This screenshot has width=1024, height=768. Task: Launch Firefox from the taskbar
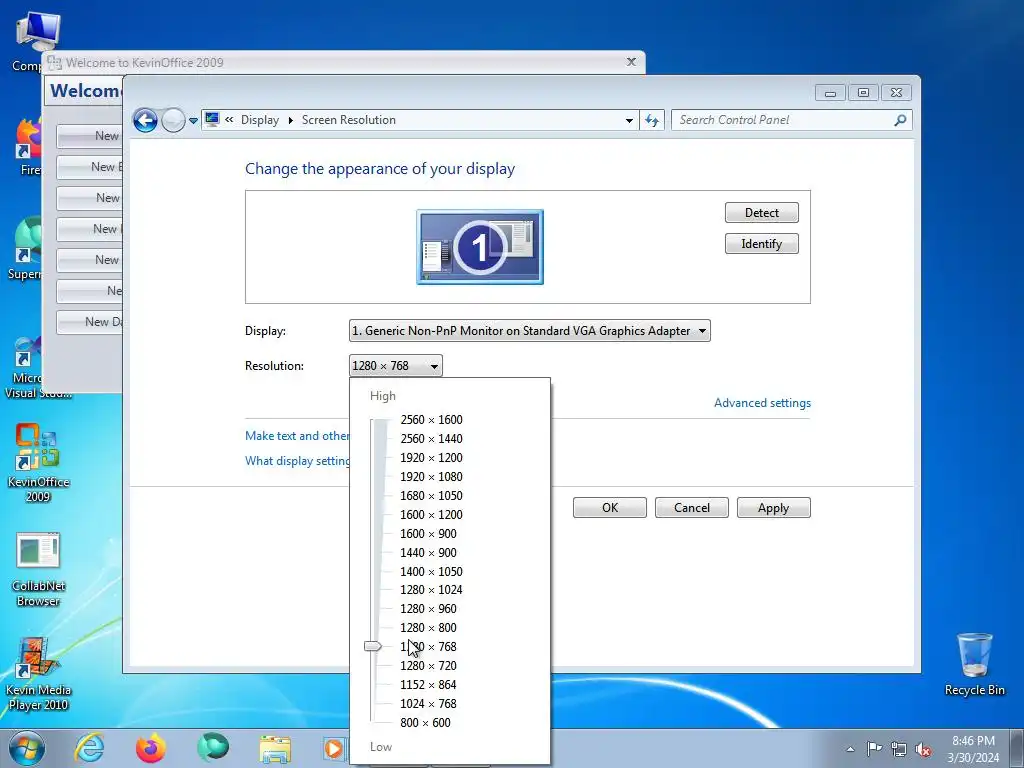(150, 748)
